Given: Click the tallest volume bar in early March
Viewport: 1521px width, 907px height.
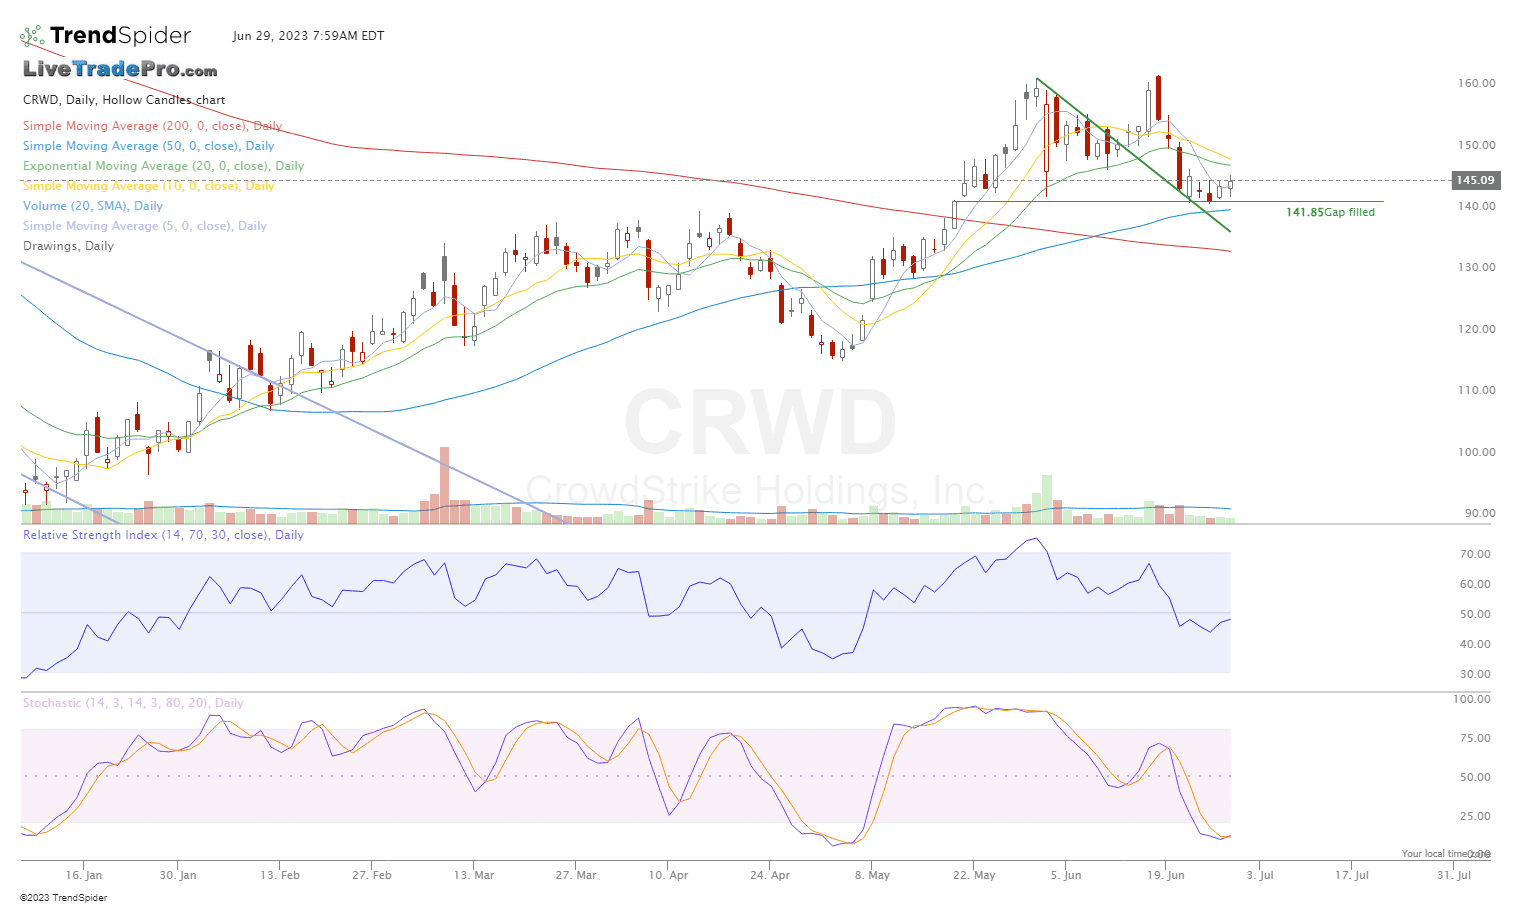Looking at the screenshot, I should (444, 485).
